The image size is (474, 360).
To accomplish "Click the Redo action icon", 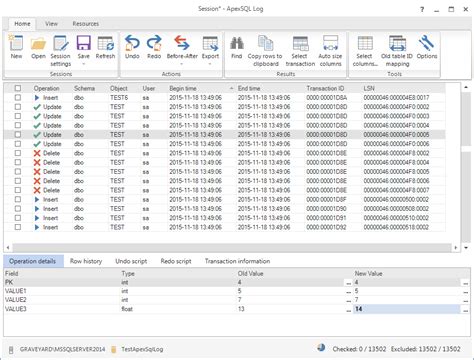I will (154, 44).
